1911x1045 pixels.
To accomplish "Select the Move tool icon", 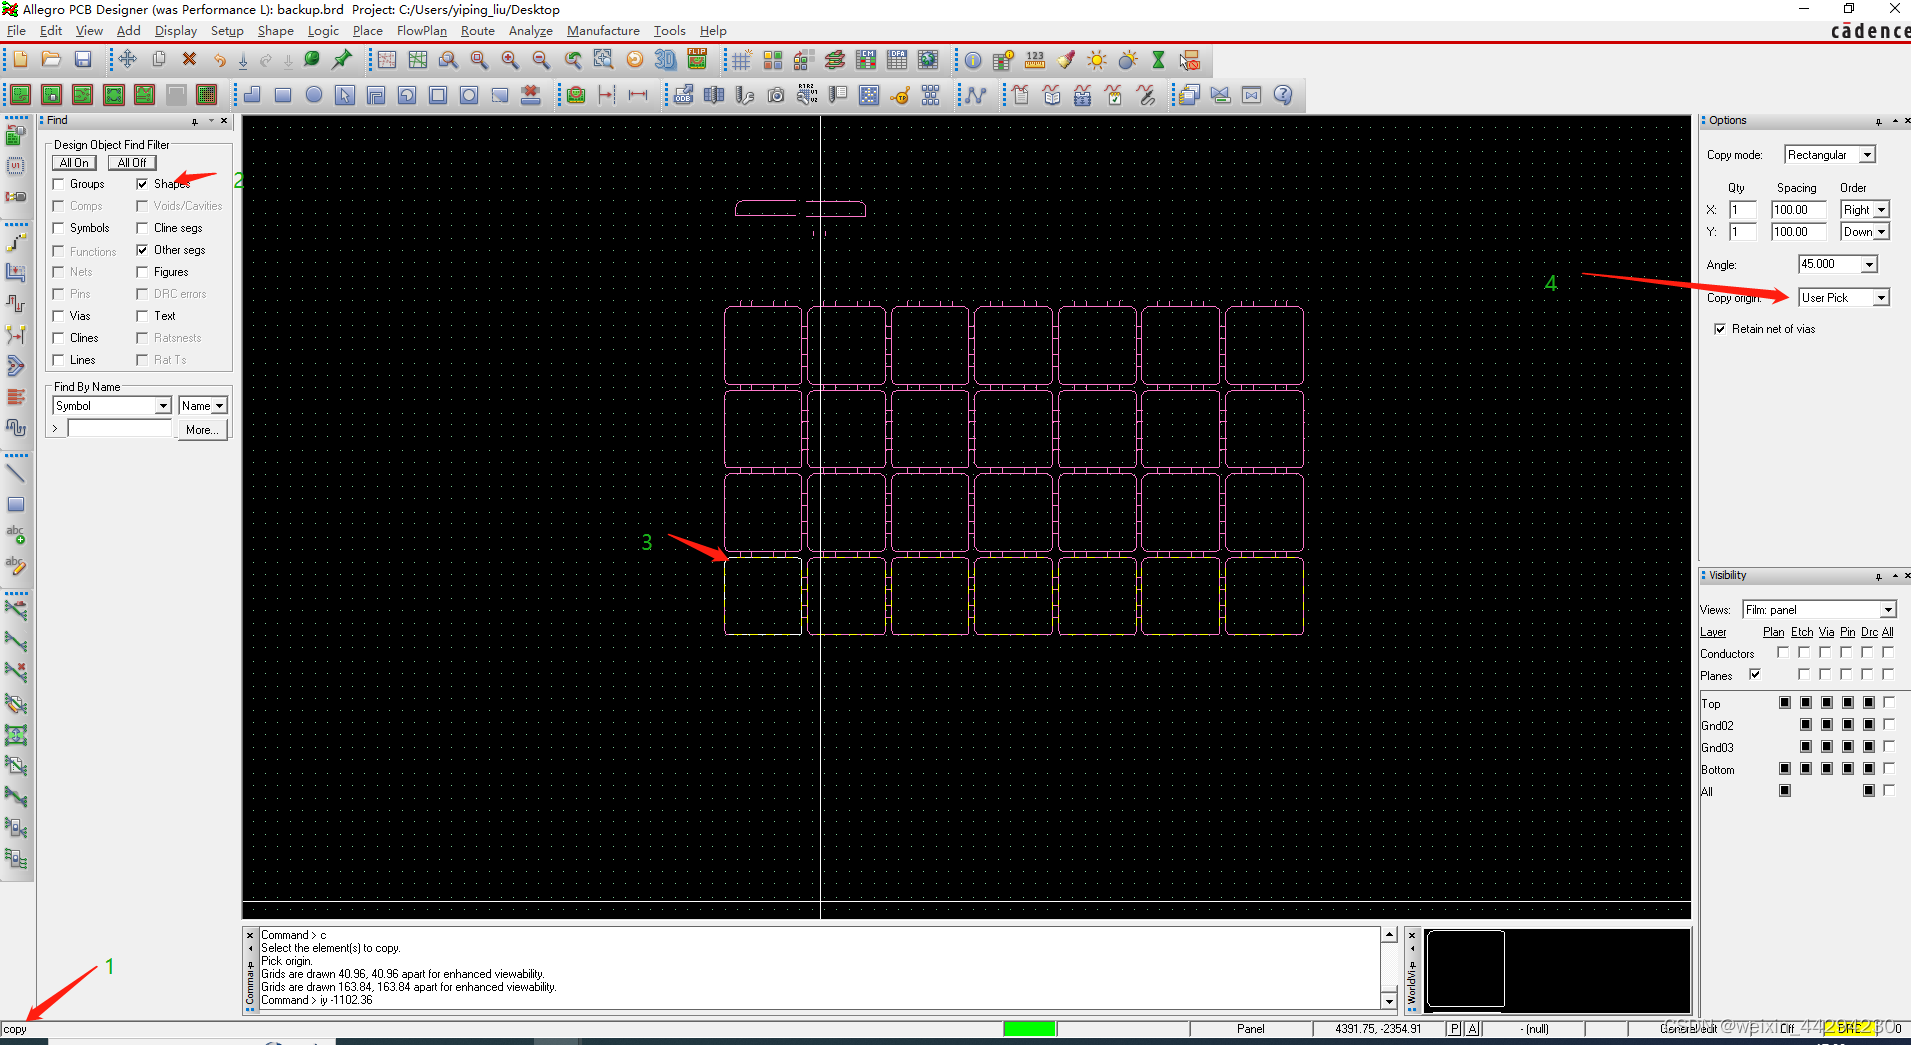I will click(127, 60).
